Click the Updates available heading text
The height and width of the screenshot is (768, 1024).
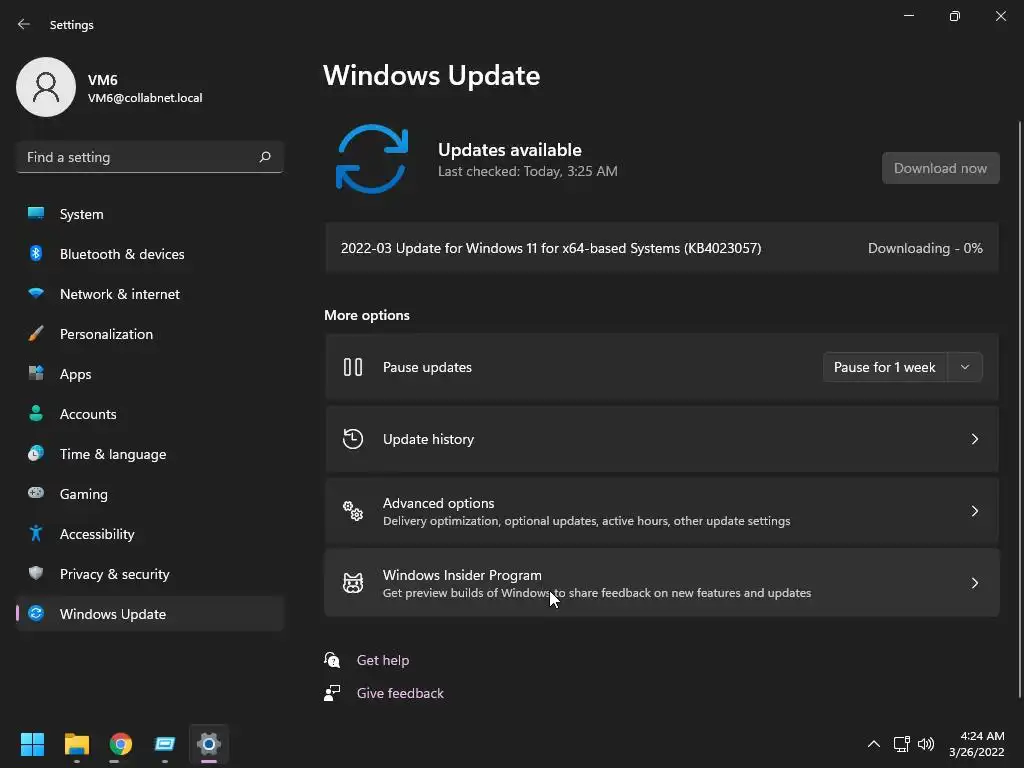pyautogui.click(x=509, y=150)
